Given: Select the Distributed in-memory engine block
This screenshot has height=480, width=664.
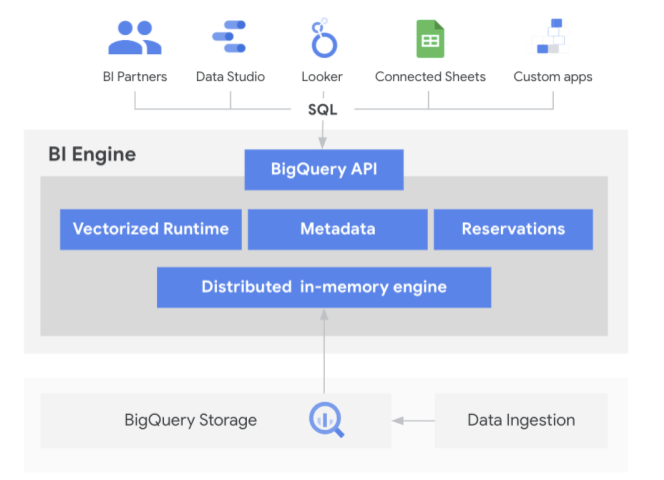Looking at the screenshot, I should [x=324, y=287].
